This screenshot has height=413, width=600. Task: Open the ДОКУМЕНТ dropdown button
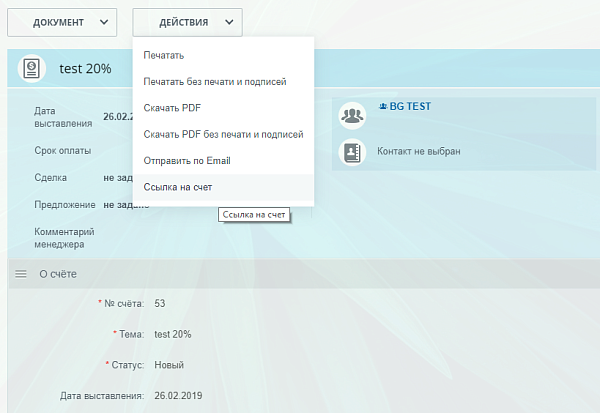(x=62, y=23)
